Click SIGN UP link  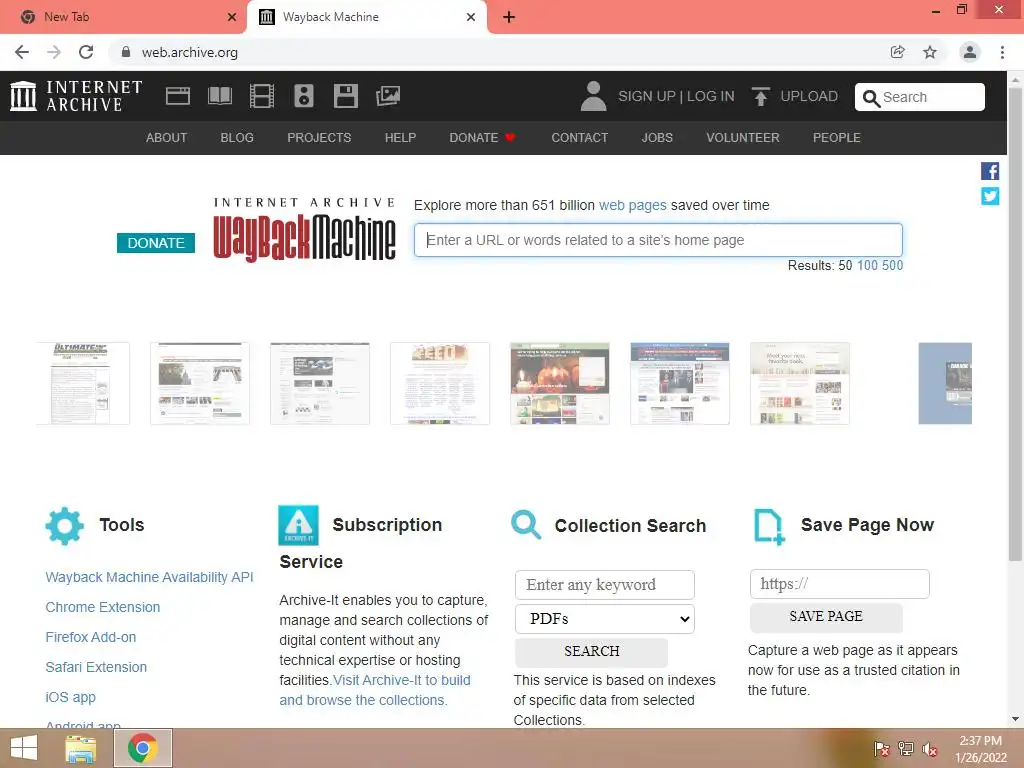647,96
